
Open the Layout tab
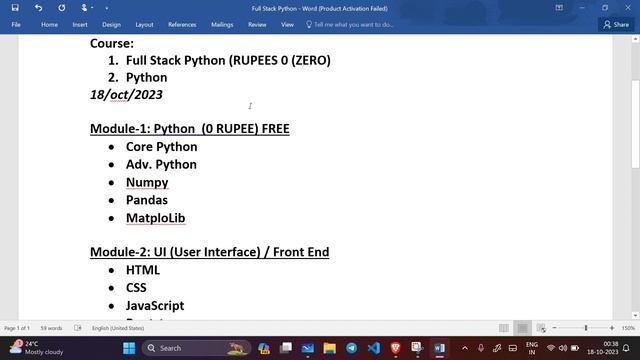[144, 24]
